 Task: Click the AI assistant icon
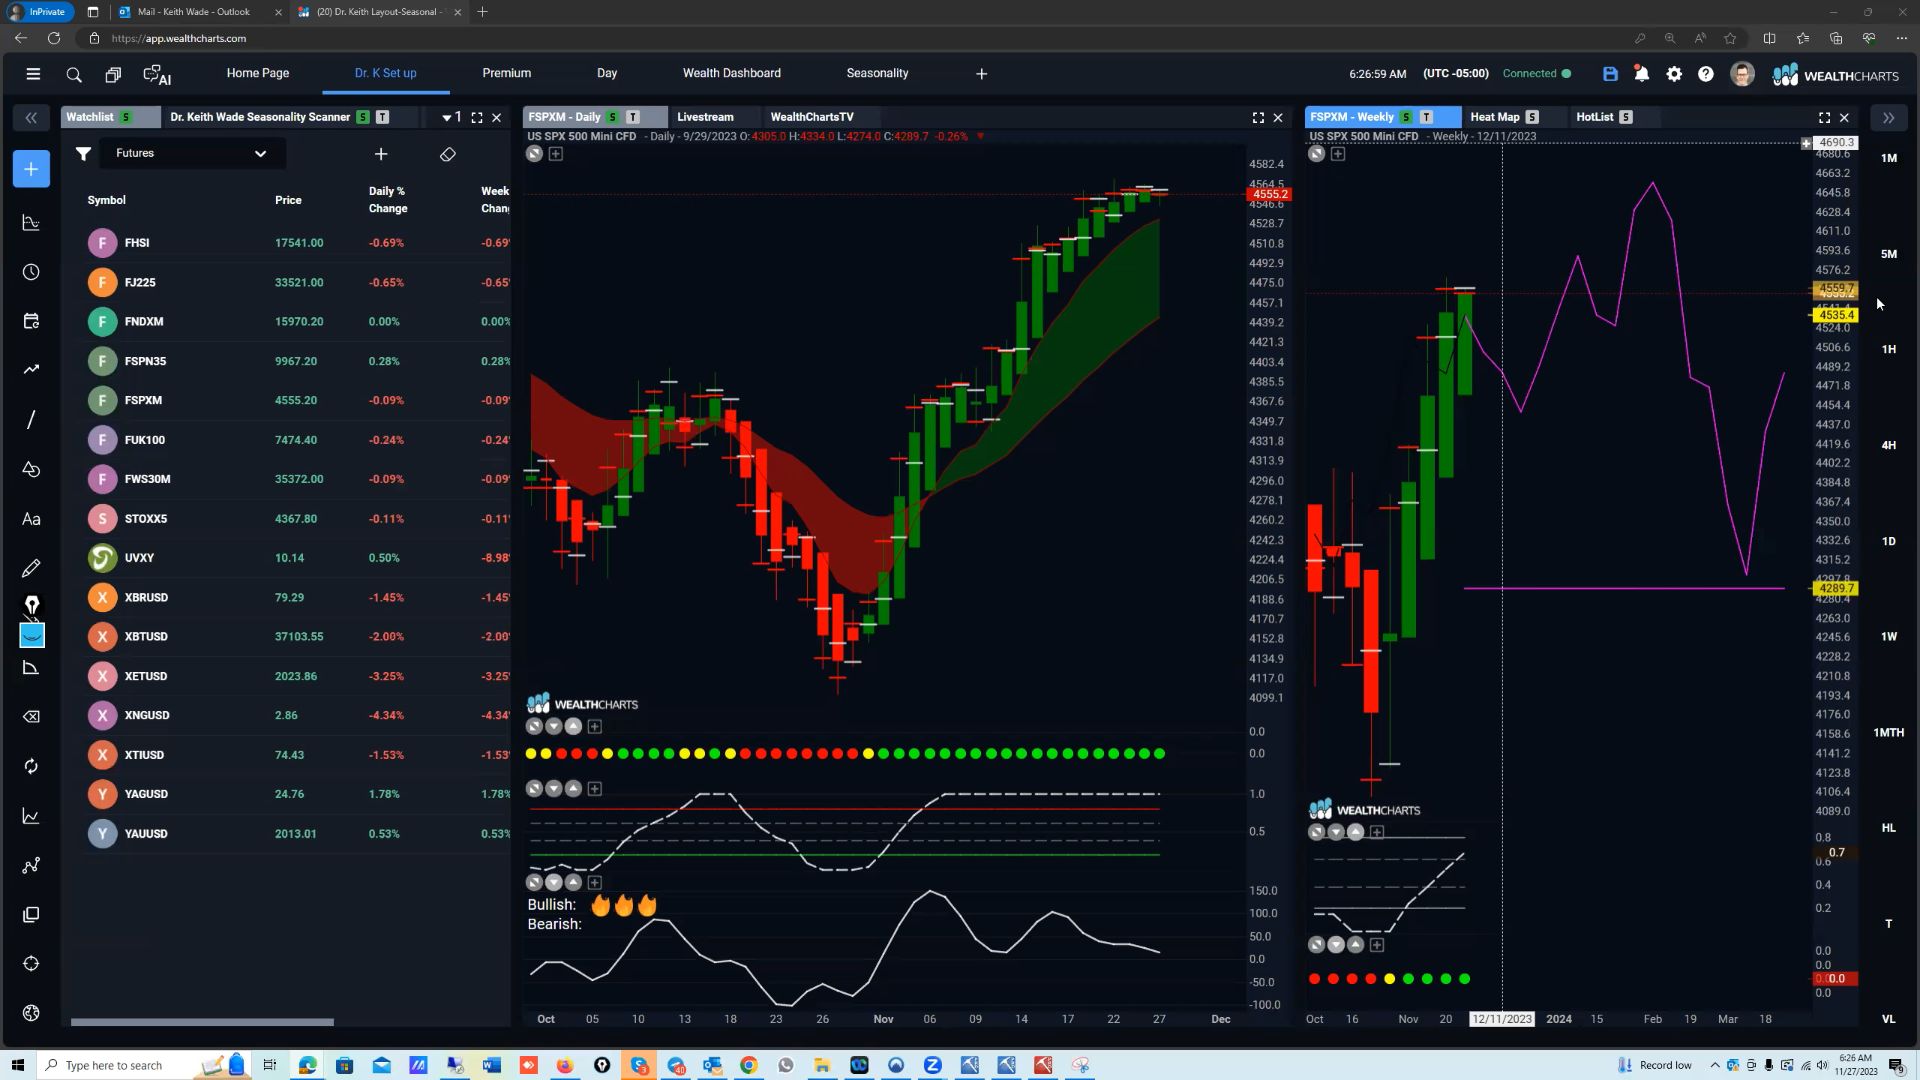coord(157,75)
